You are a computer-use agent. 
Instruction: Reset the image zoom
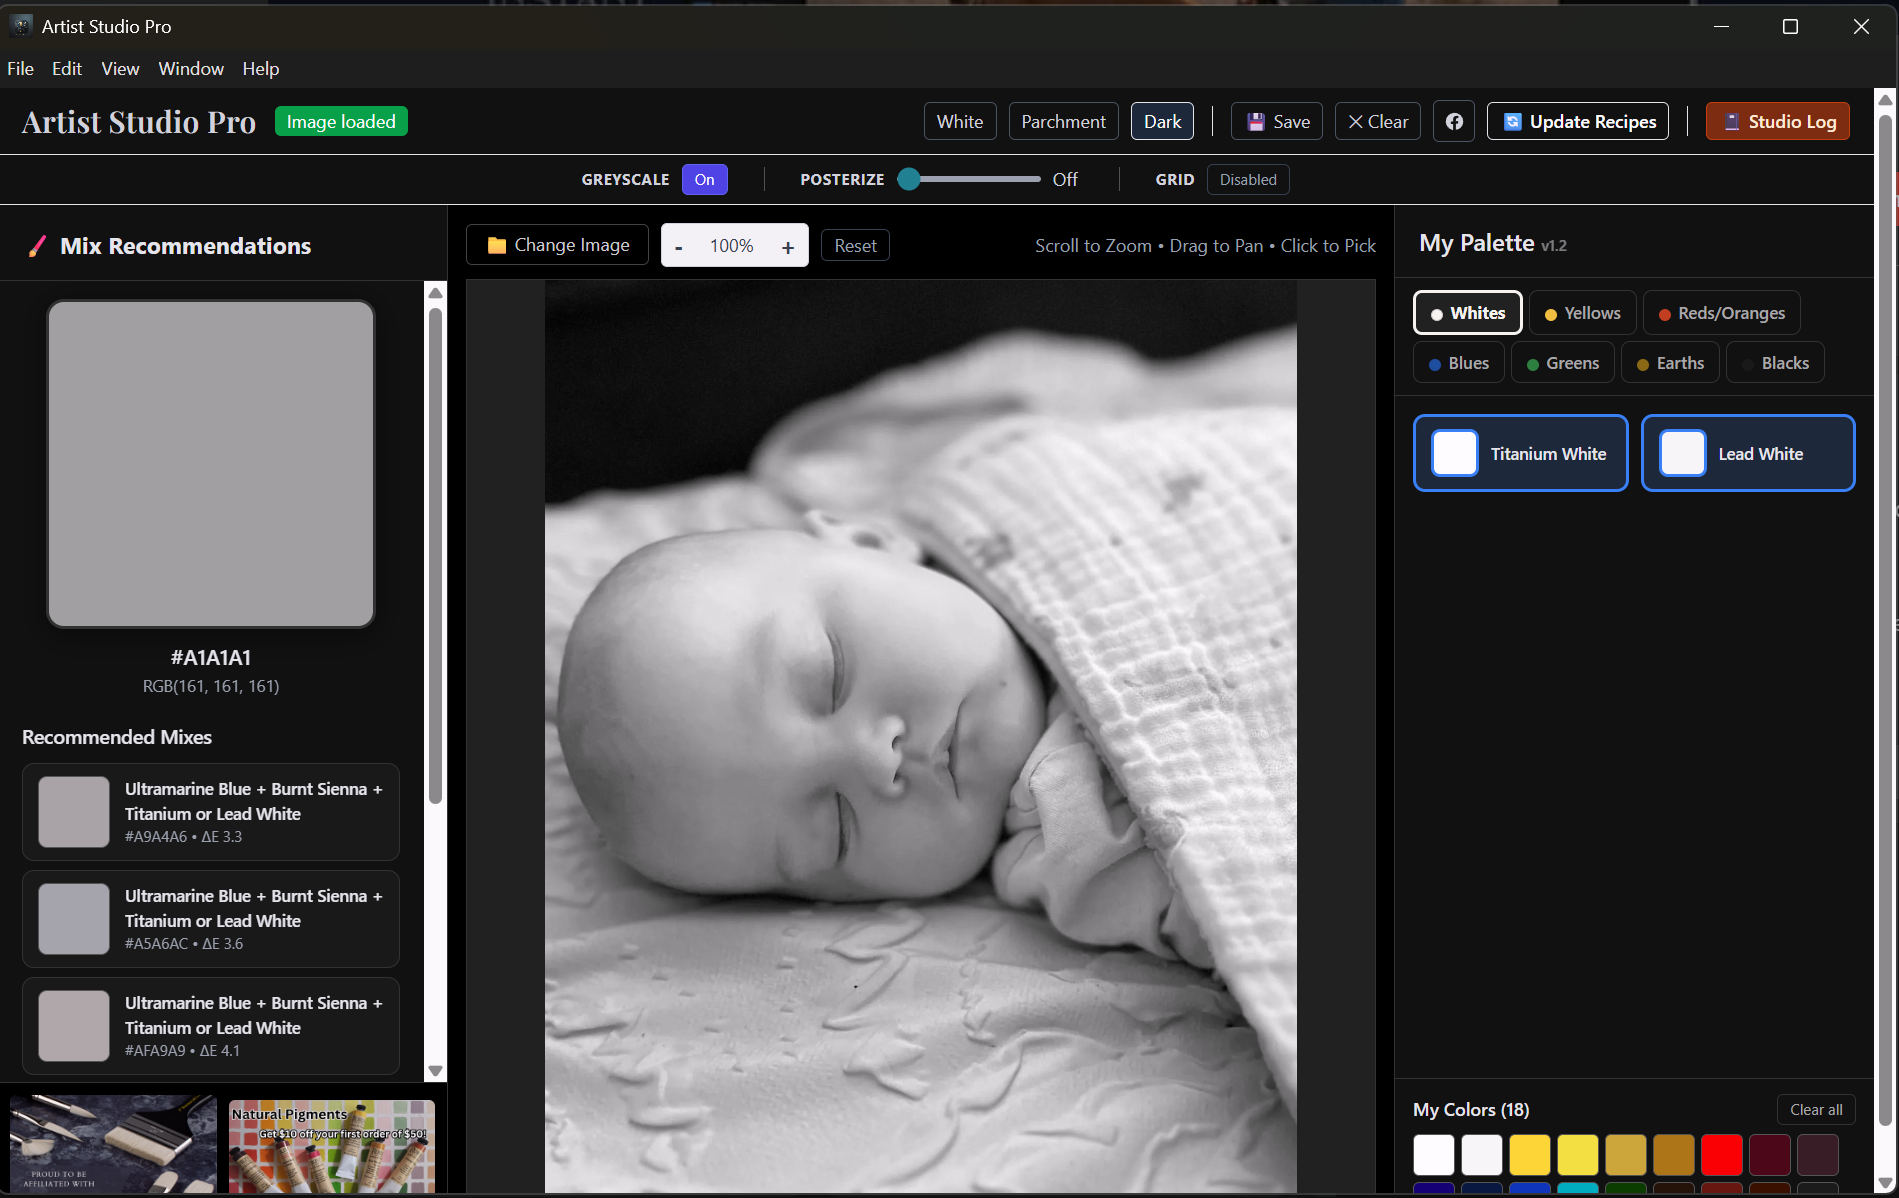point(855,246)
